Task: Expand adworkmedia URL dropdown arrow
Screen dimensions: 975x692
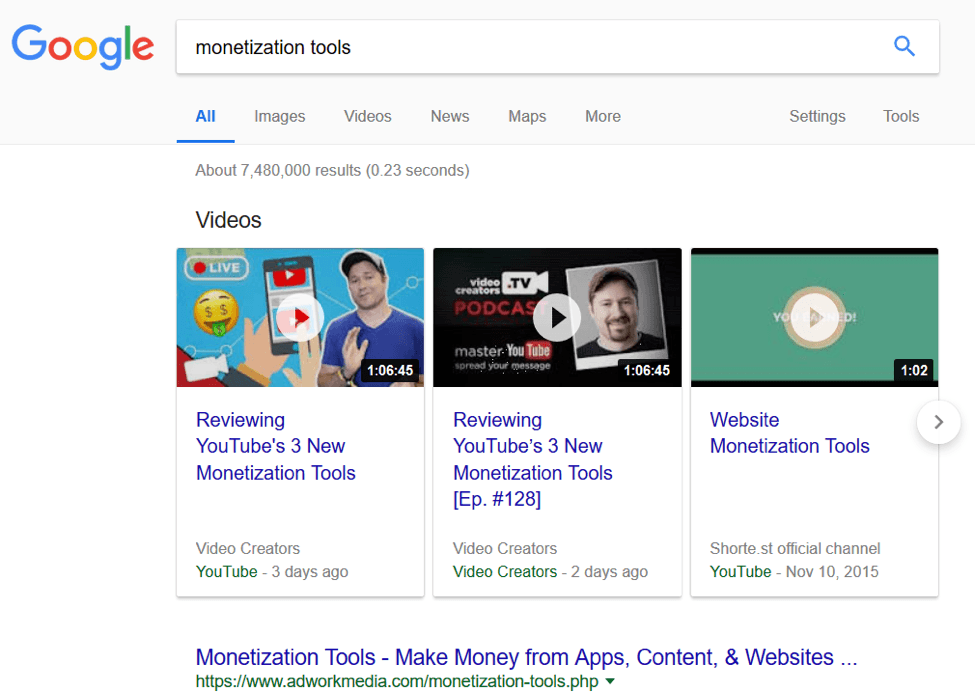Action: pyautogui.click(x=610, y=682)
